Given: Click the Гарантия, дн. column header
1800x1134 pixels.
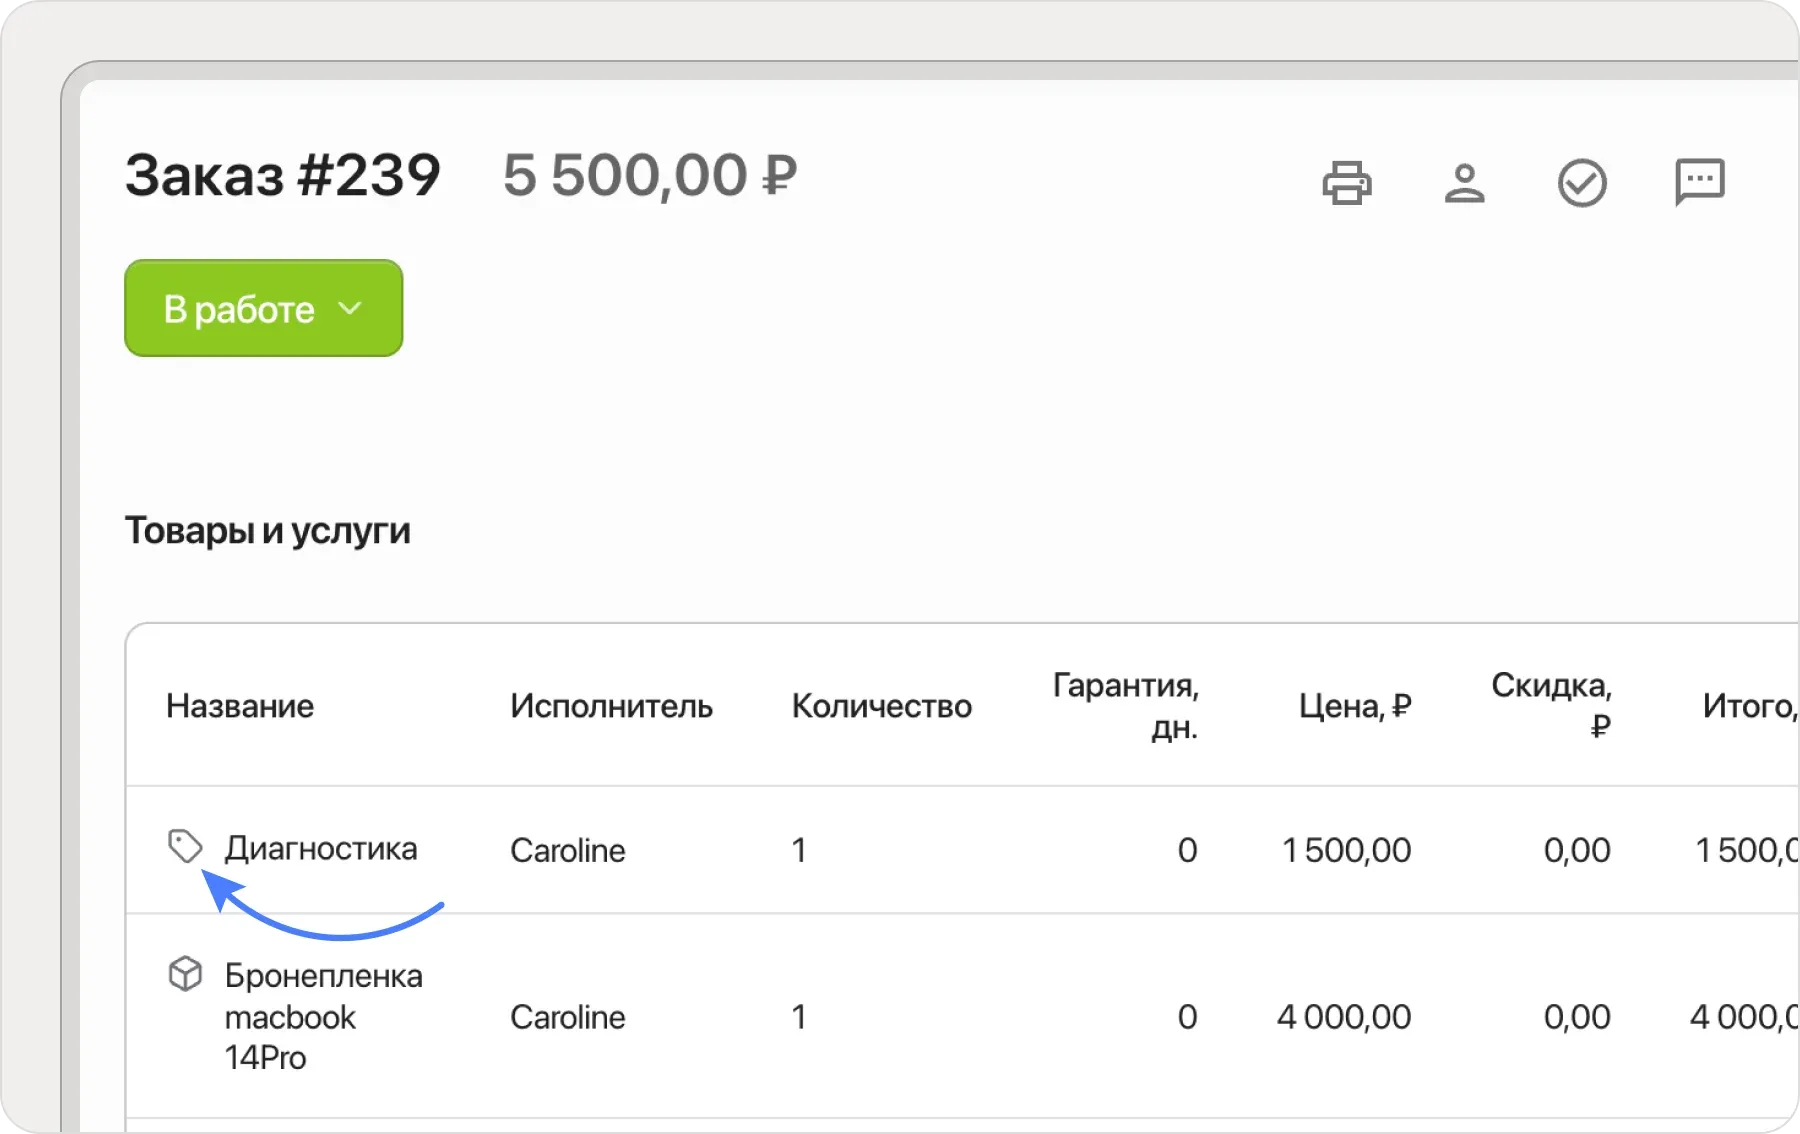Looking at the screenshot, I should point(1126,706).
